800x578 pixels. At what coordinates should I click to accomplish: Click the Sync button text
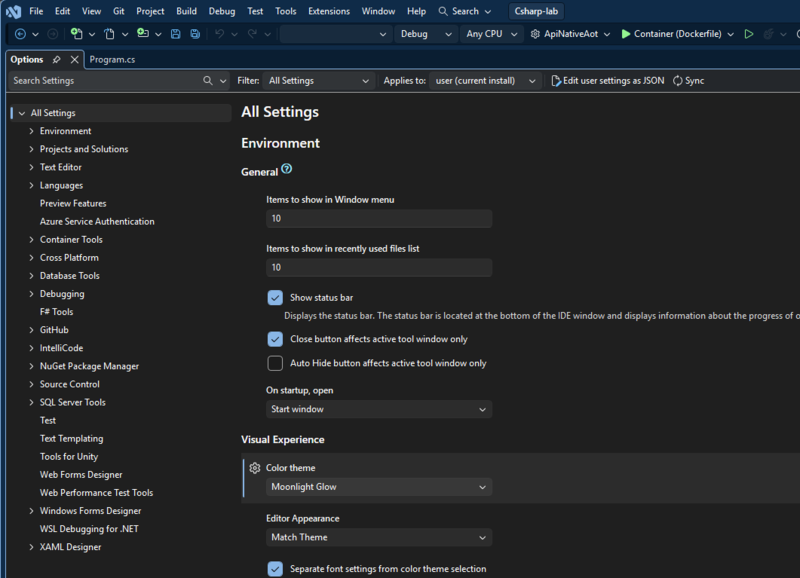(x=694, y=81)
